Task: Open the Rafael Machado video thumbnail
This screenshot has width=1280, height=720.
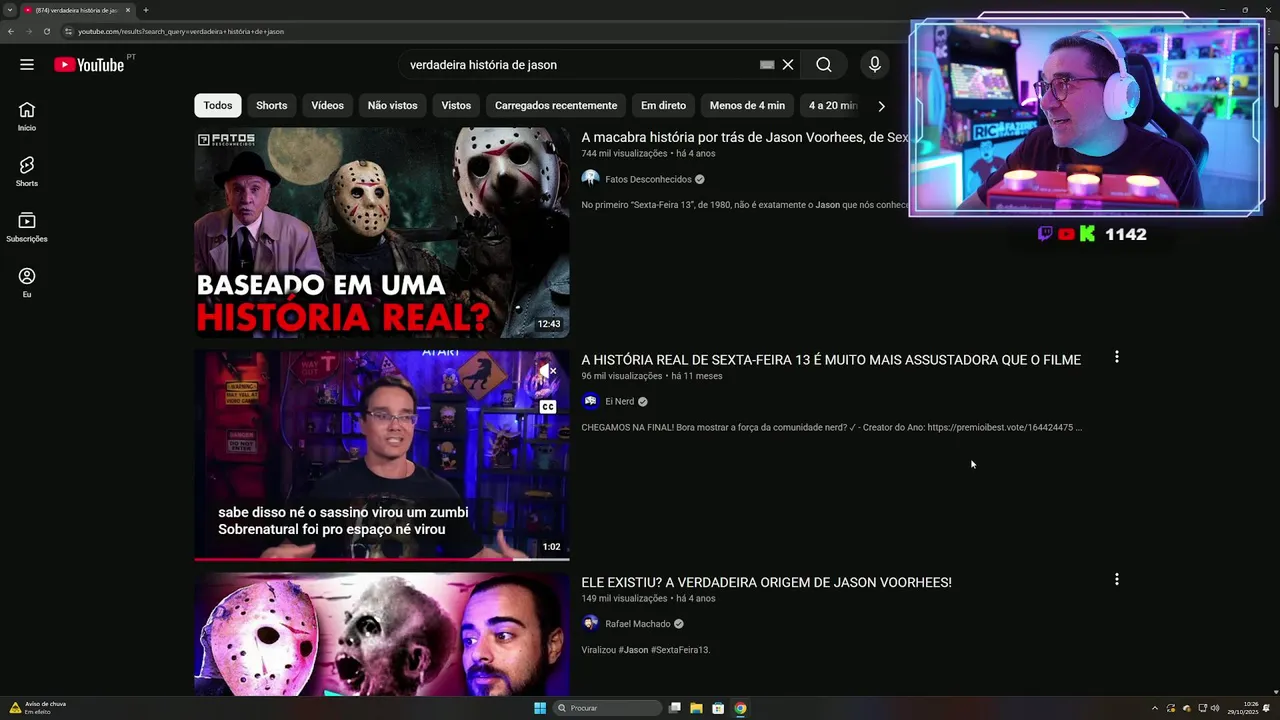Action: pyautogui.click(x=382, y=634)
